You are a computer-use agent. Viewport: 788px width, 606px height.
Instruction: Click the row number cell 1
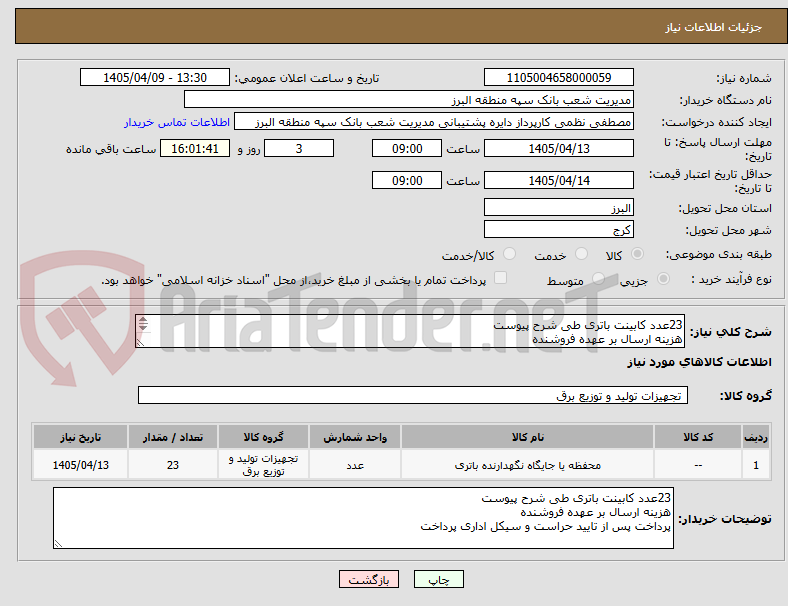[x=755, y=465]
